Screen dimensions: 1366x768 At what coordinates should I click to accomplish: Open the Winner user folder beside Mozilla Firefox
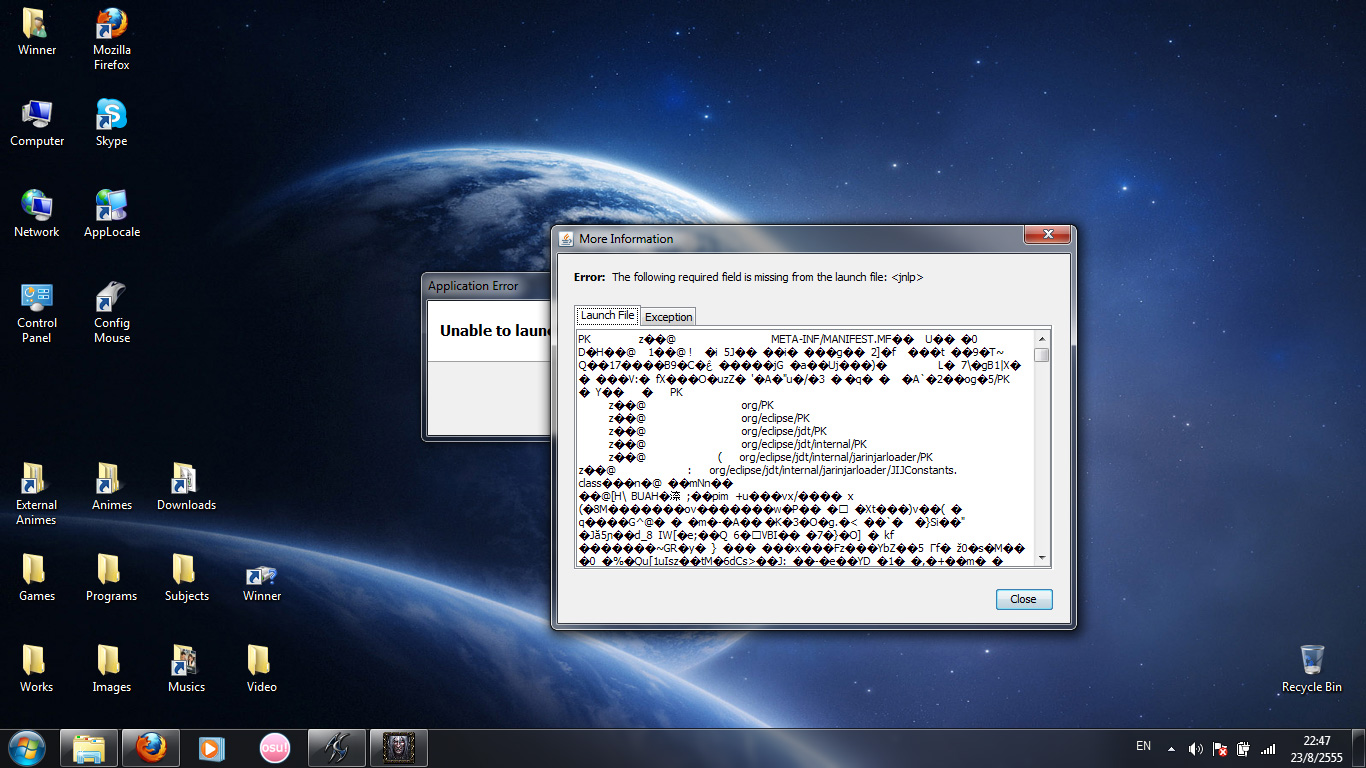coord(37,33)
